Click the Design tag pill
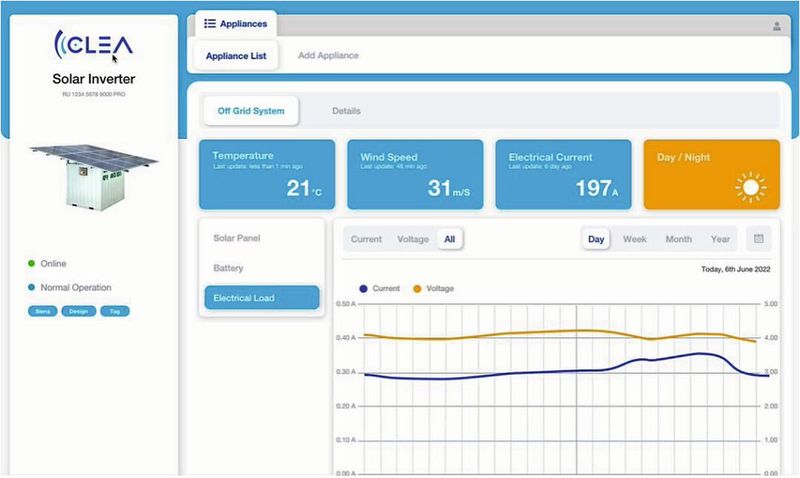Viewport: 800px width, 478px height. coord(79,311)
